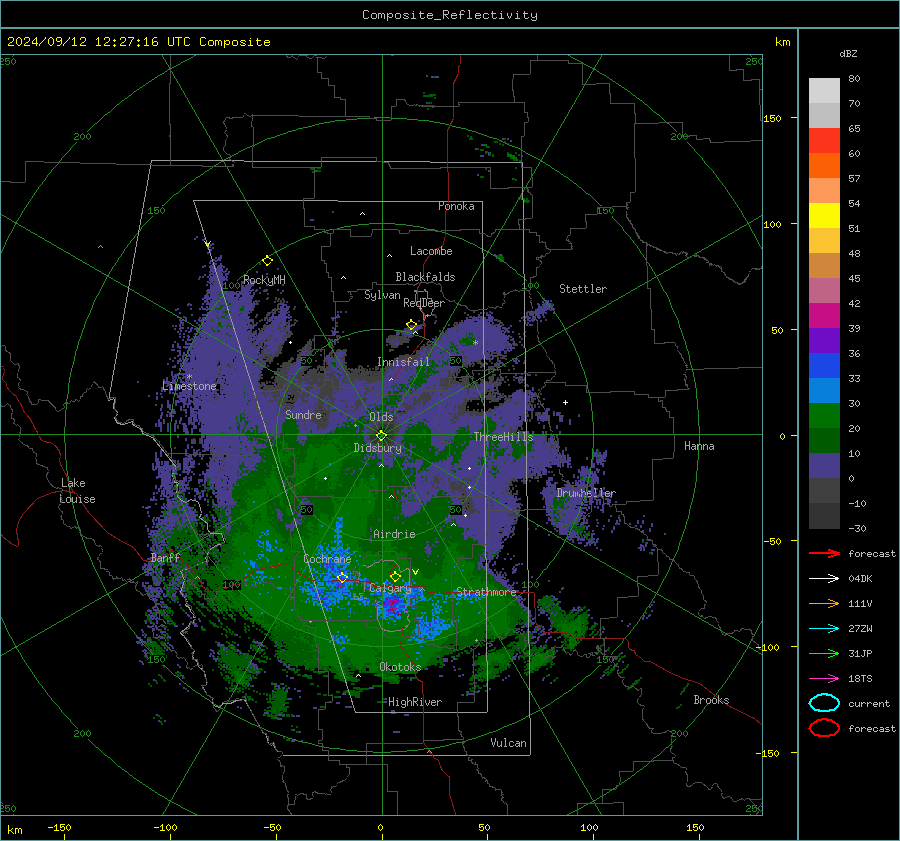
Task: Click the orange 111V arrow legend icon
Action: coord(824,603)
